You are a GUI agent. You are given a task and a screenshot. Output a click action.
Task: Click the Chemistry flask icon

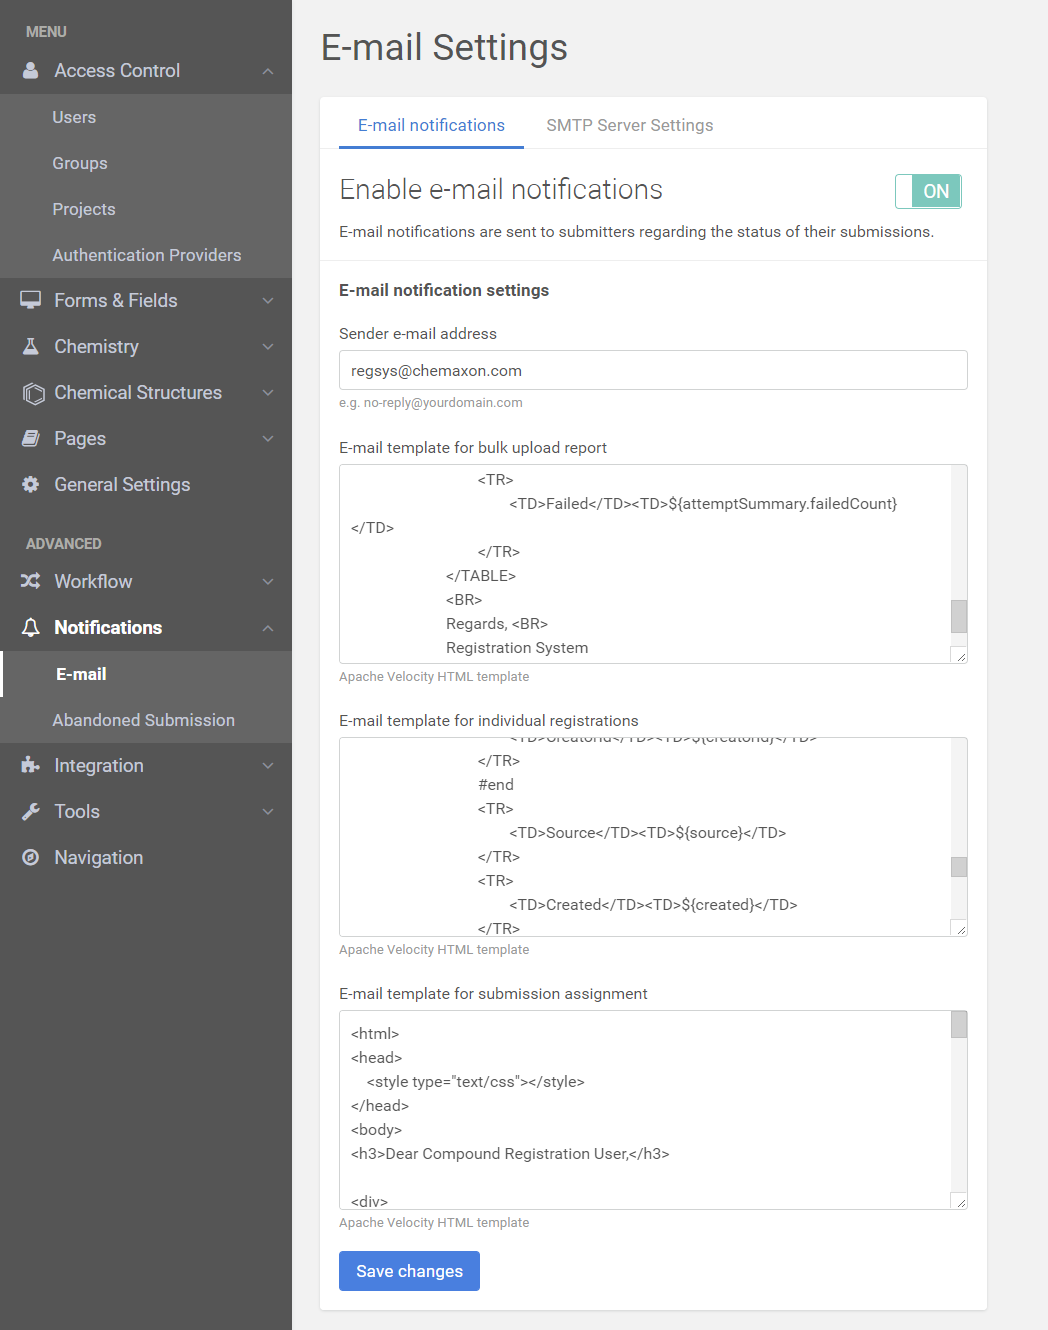point(31,346)
